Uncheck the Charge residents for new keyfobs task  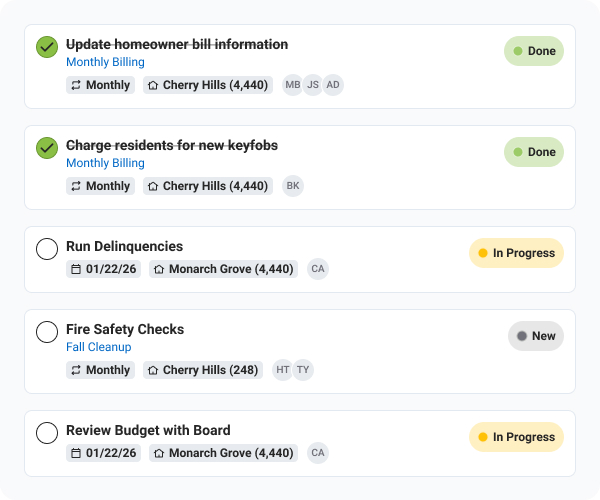[47, 148]
